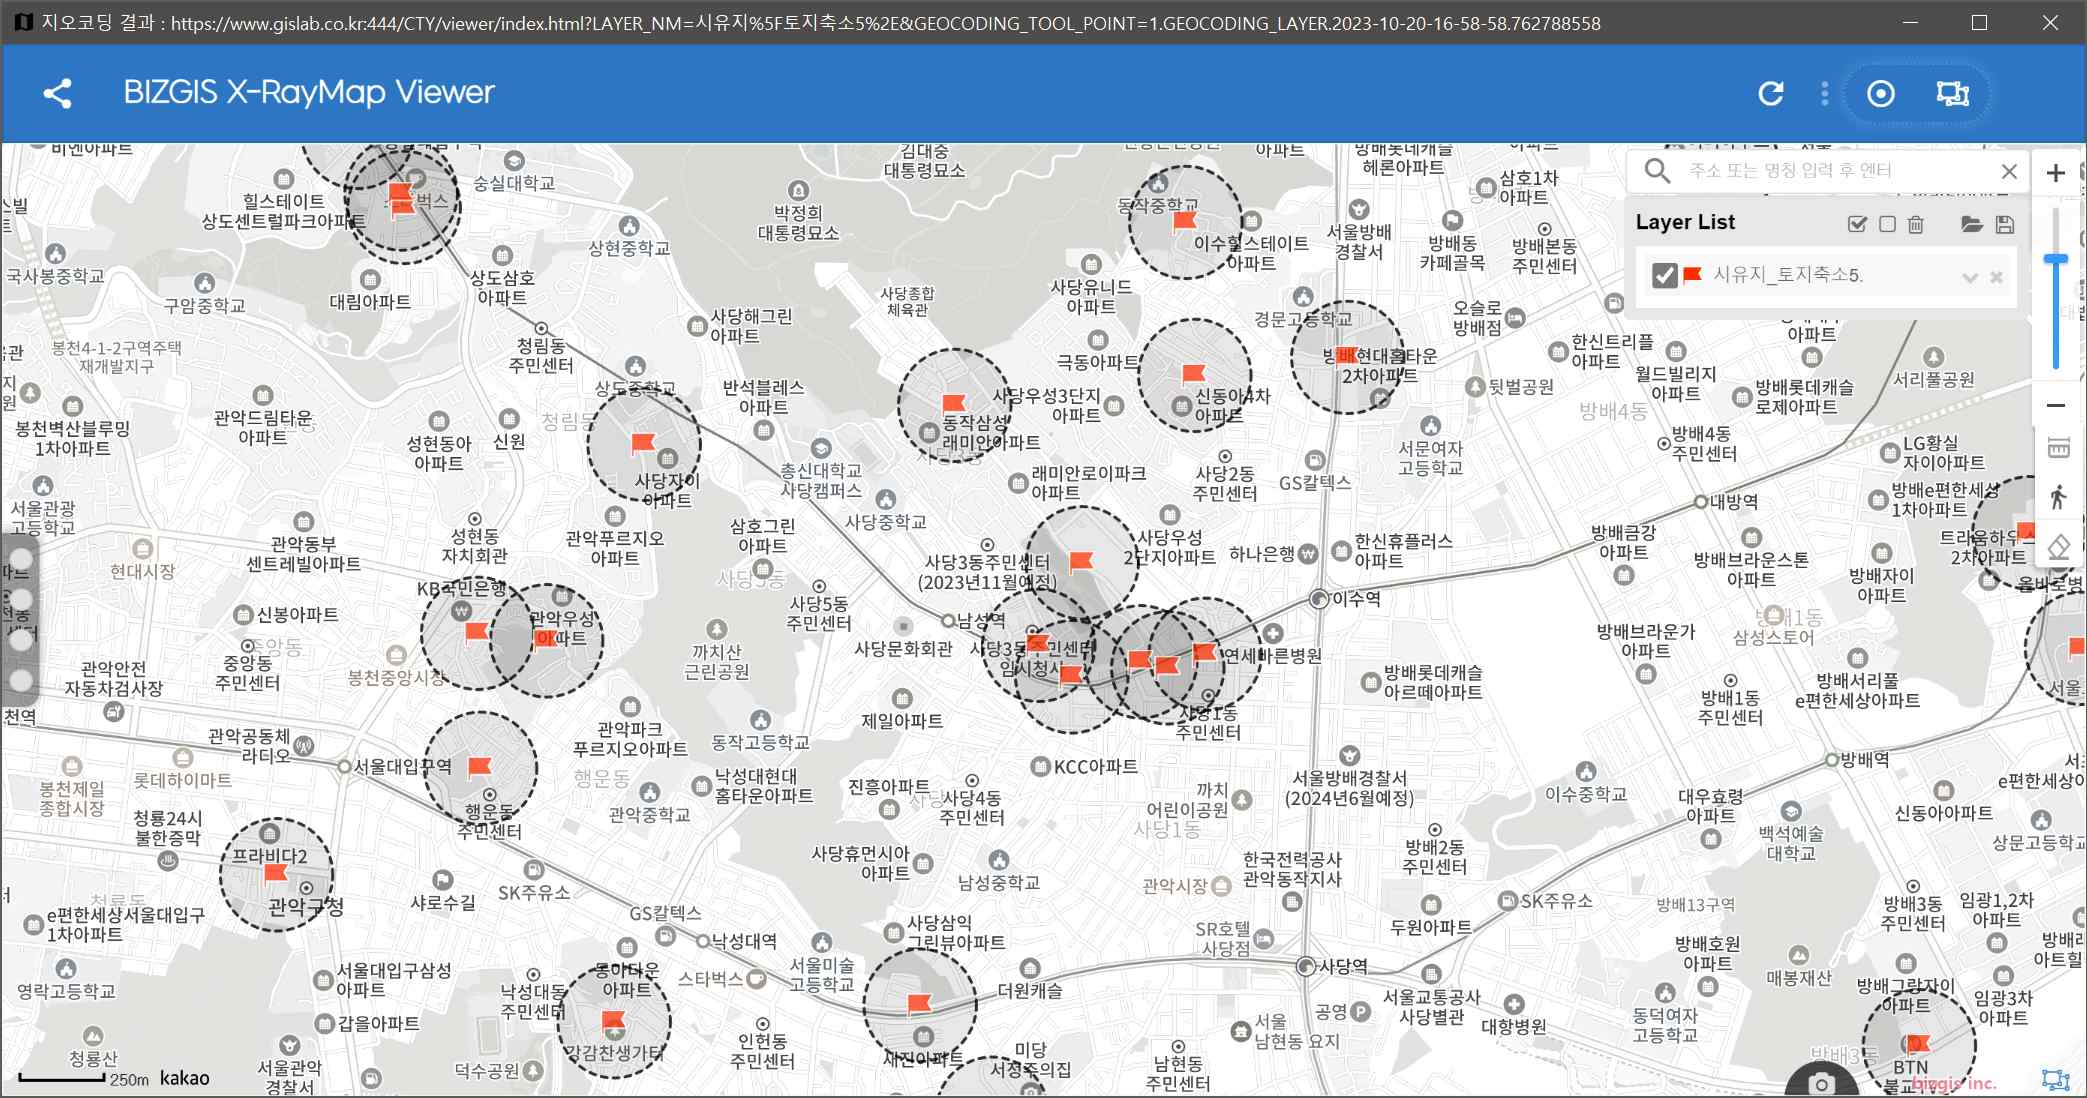Open layer file with folder icon
Image resolution: width=2087 pixels, height=1098 pixels.
coord(1972,224)
